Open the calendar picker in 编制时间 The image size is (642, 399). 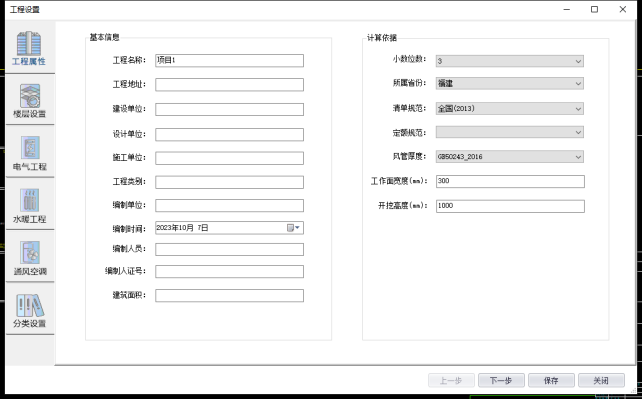point(293,228)
